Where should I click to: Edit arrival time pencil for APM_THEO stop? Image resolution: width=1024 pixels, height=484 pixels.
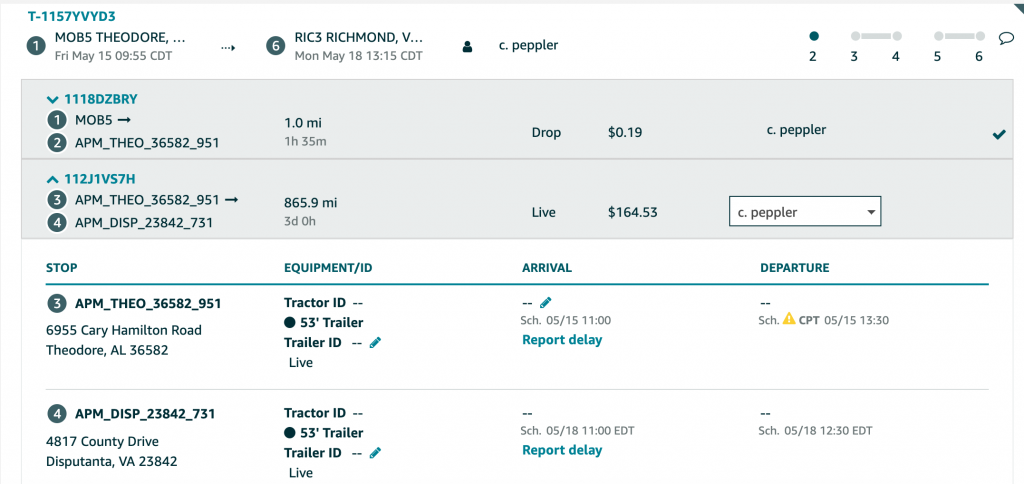(546, 302)
